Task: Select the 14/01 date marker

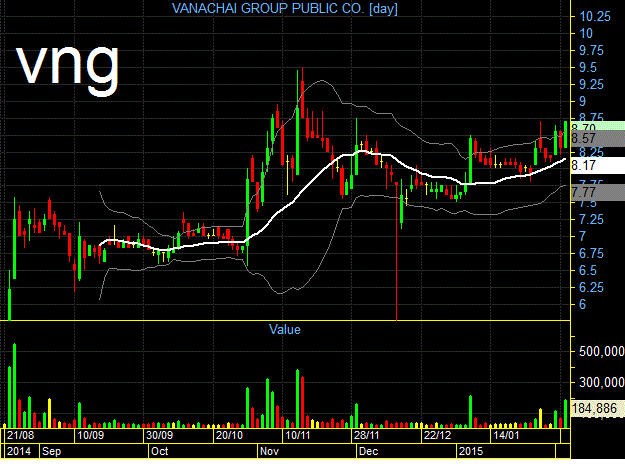Action: [506, 435]
